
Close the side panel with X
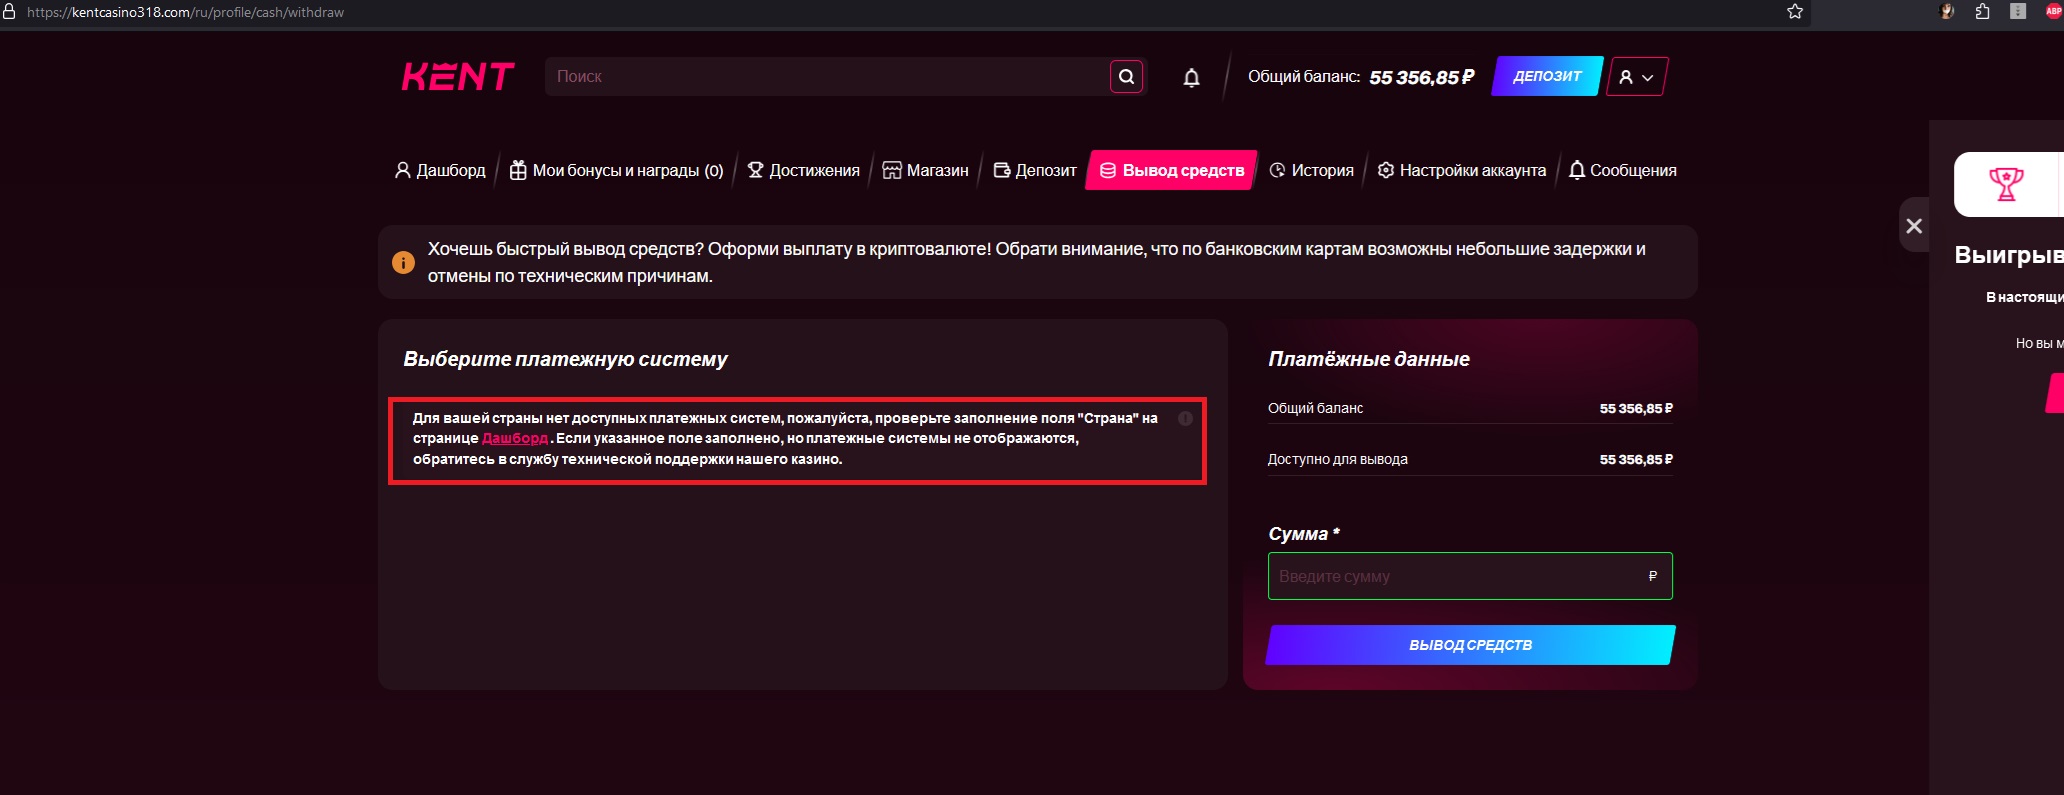[x=1914, y=226]
